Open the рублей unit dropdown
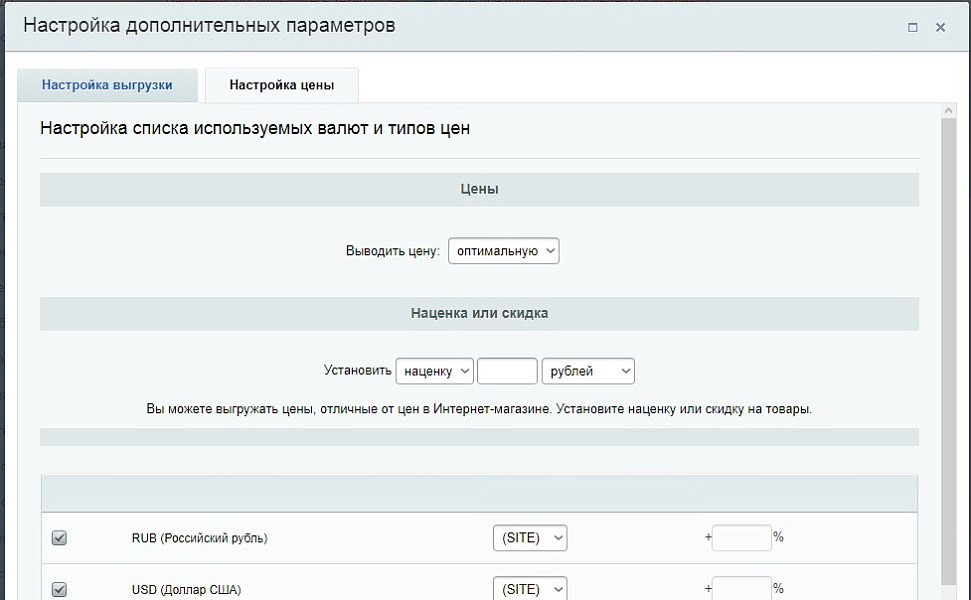This screenshot has width=971, height=600. tap(588, 371)
